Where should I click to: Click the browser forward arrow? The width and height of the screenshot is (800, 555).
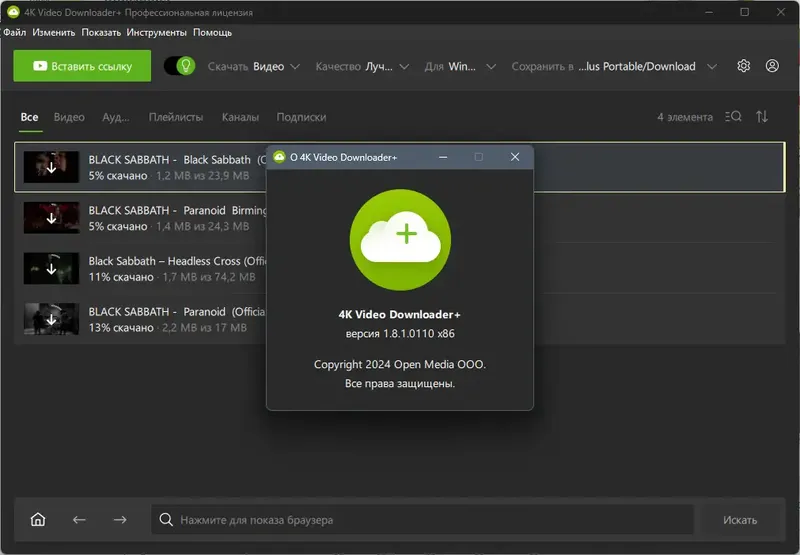120,520
